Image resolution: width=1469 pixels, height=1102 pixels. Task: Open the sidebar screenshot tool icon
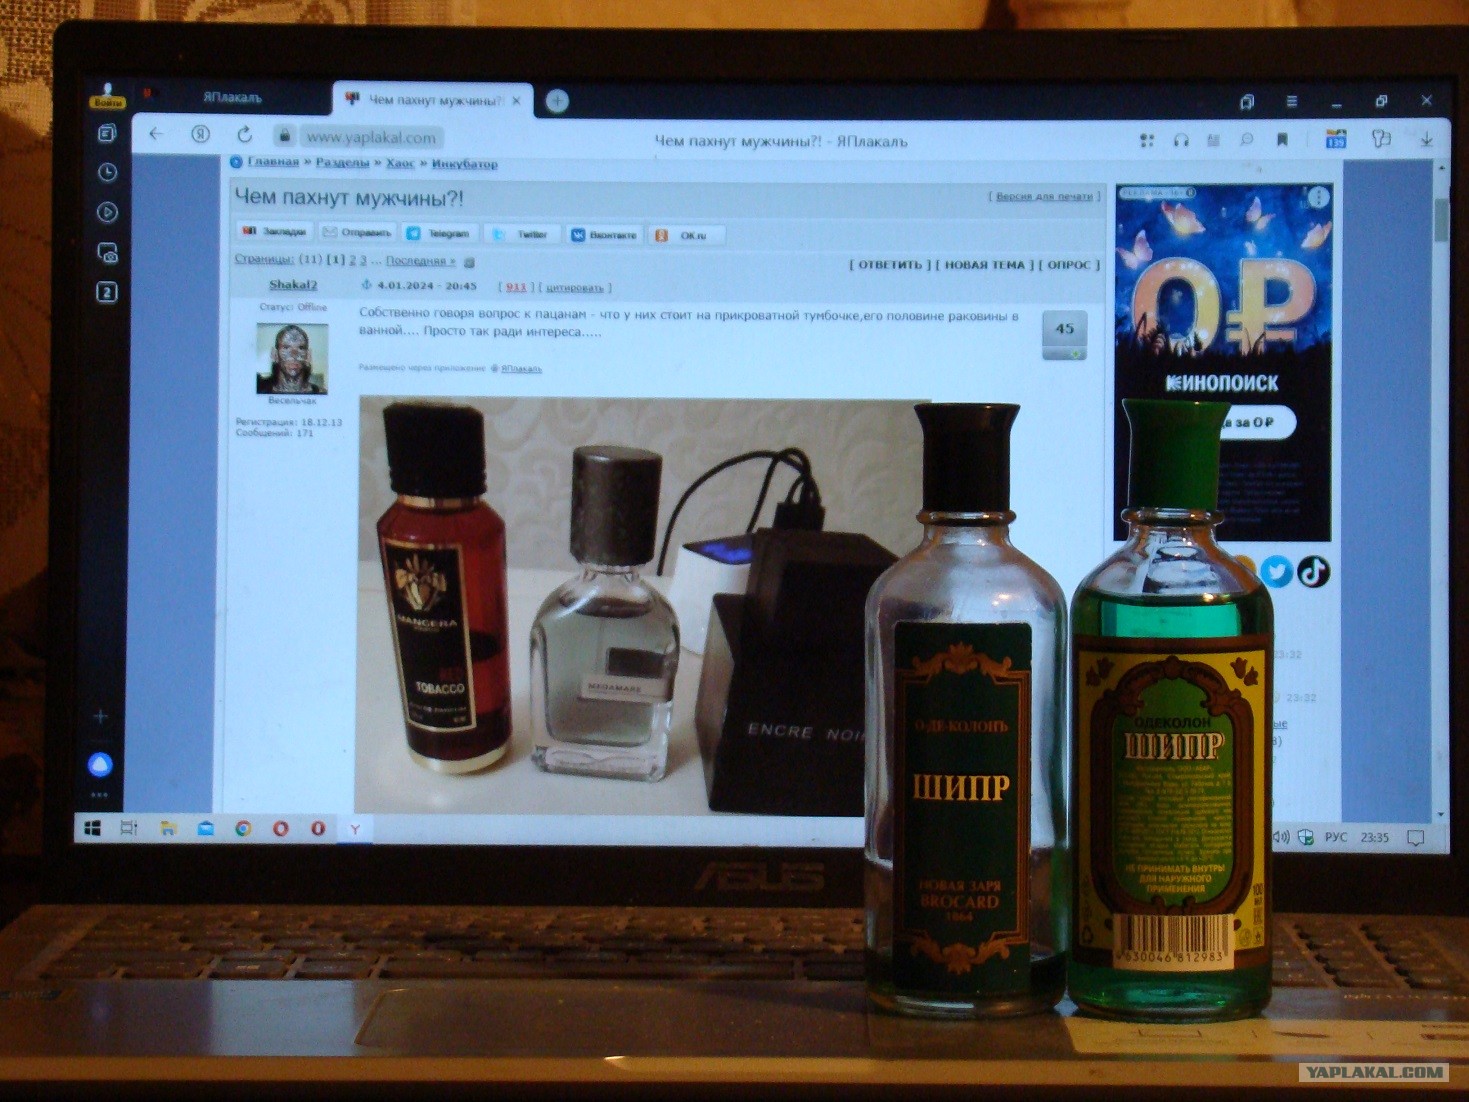click(x=108, y=253)
